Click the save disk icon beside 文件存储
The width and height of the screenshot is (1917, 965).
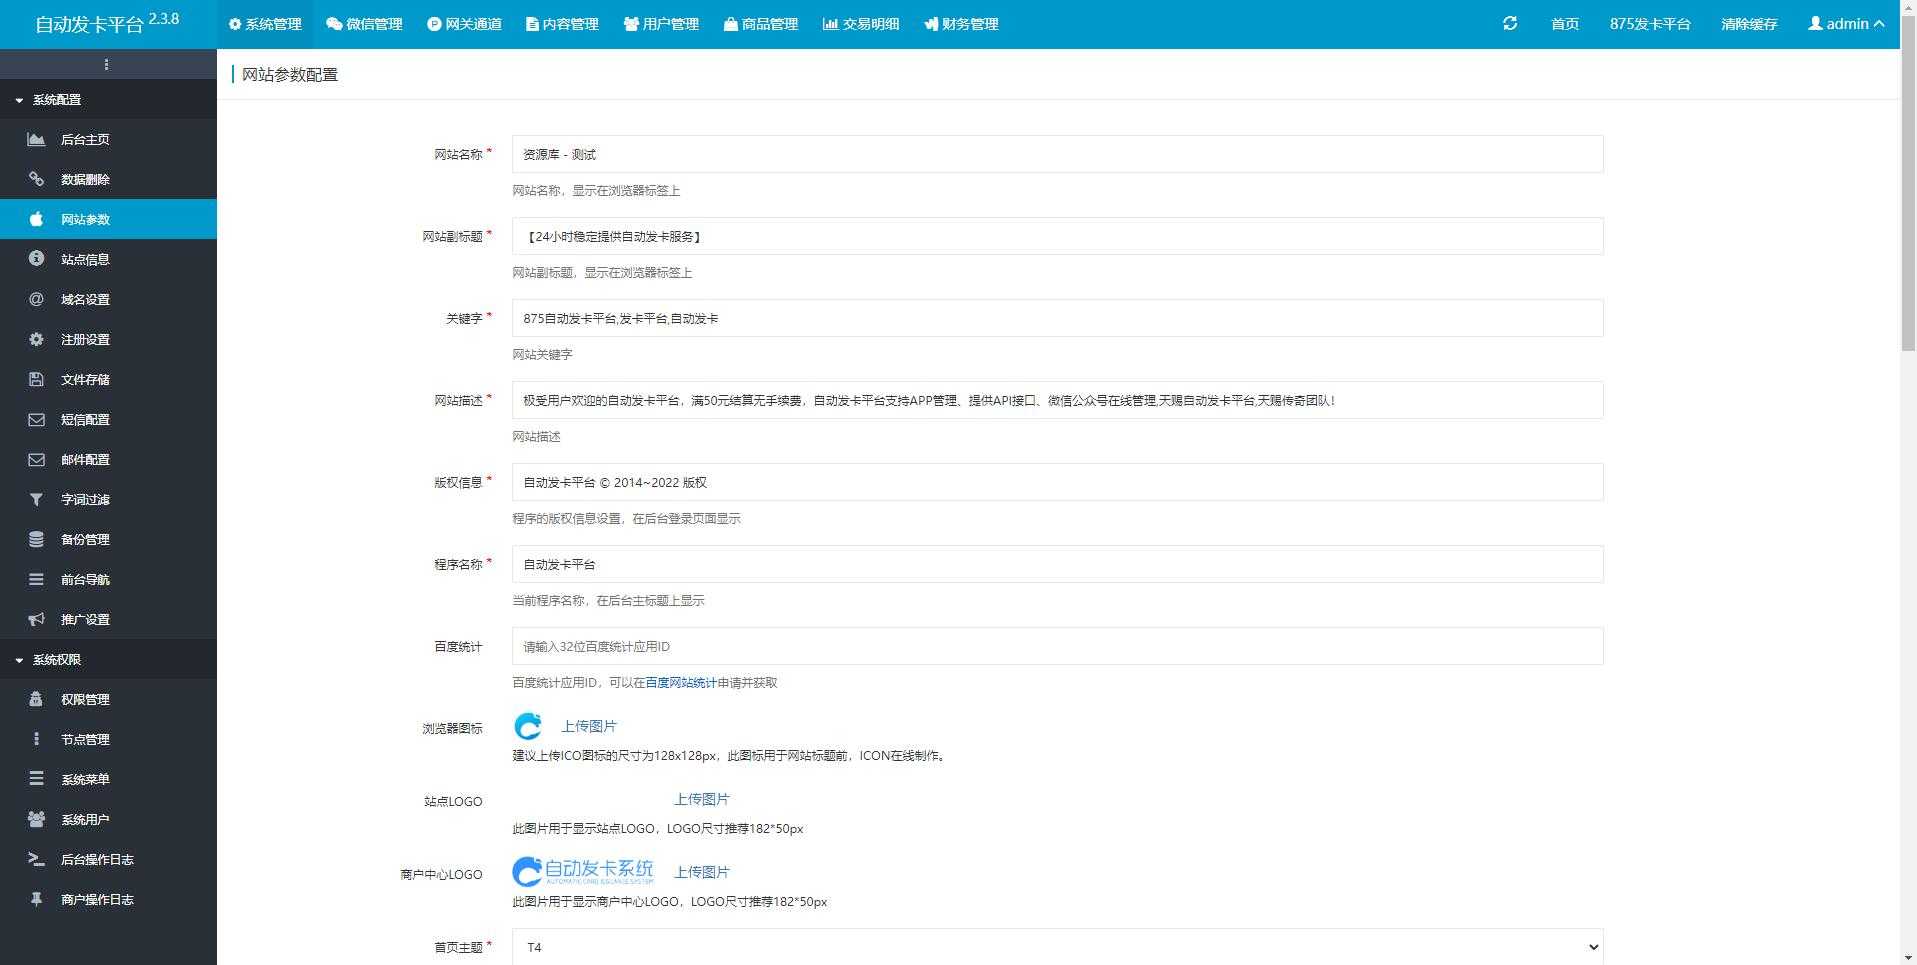click(36, 379)
